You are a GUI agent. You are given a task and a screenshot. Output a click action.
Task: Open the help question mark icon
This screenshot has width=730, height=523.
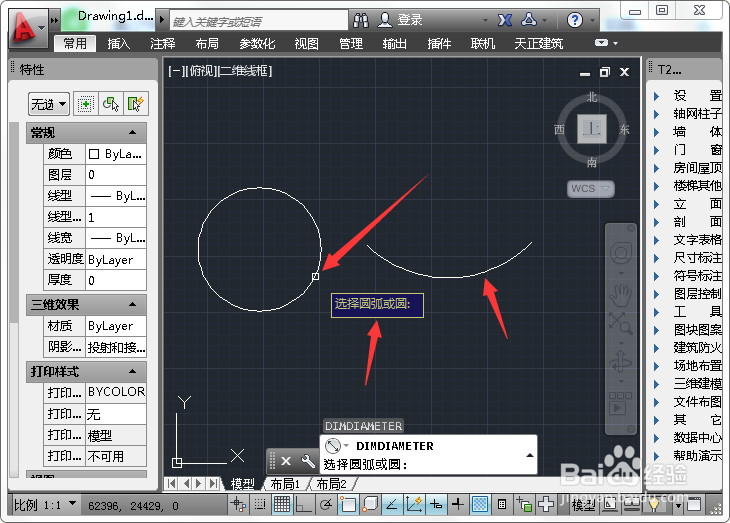pos(575,20)
